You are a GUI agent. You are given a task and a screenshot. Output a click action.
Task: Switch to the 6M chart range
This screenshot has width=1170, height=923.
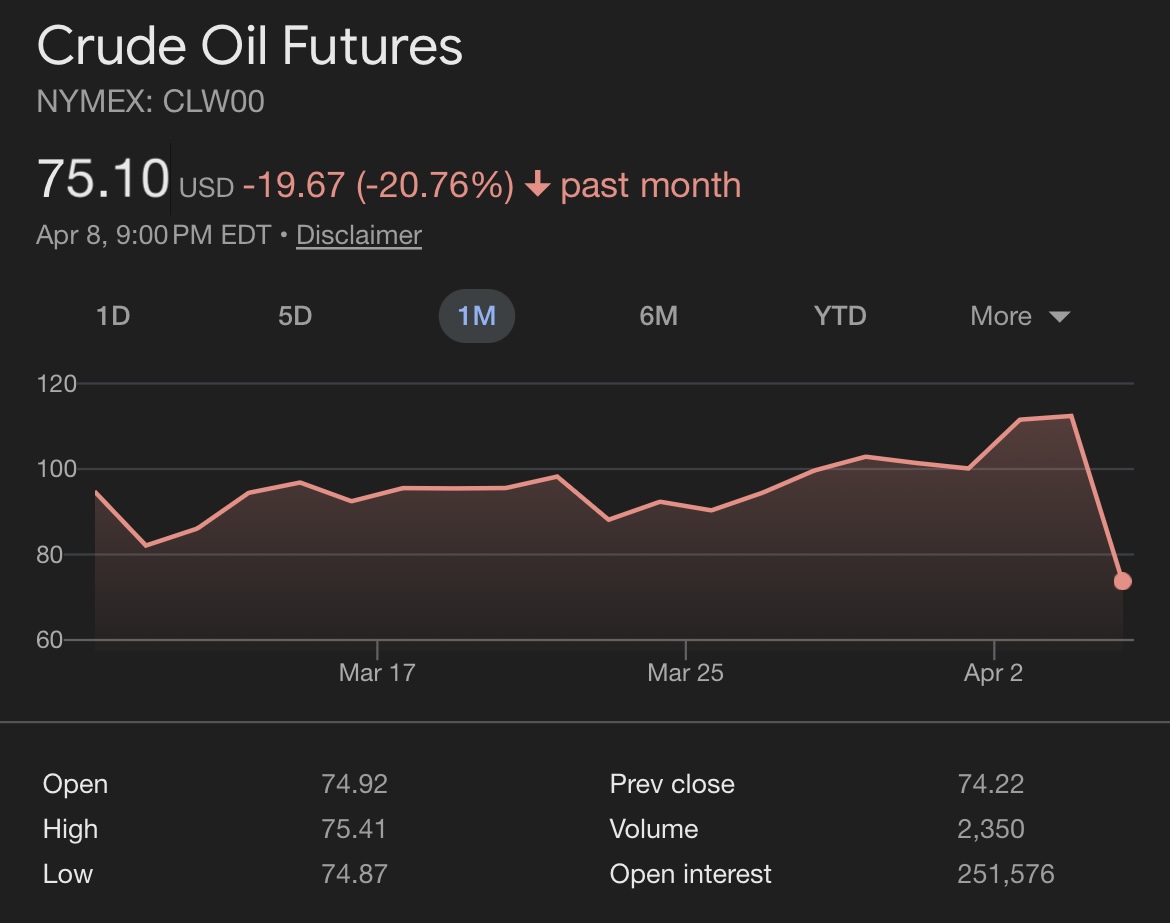pos(658,316)
